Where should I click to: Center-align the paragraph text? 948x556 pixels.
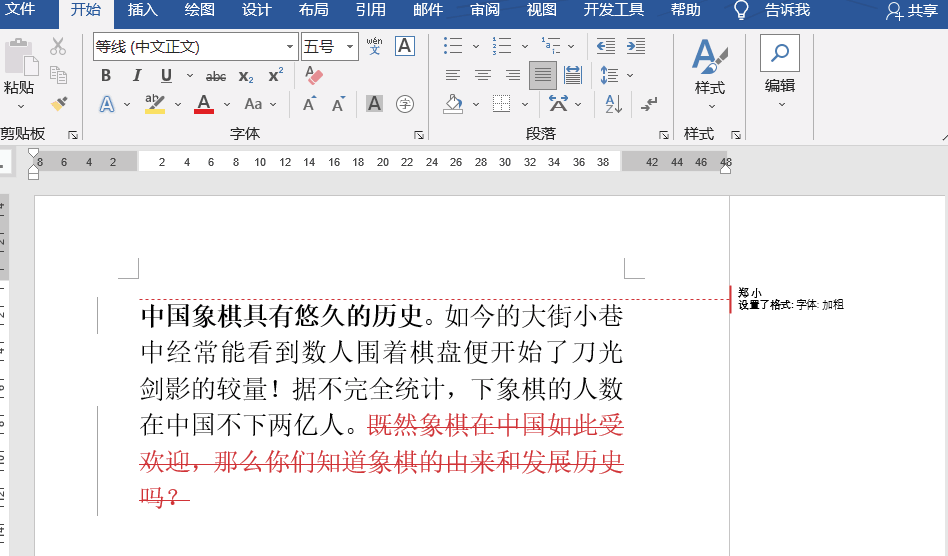point(483,76)
